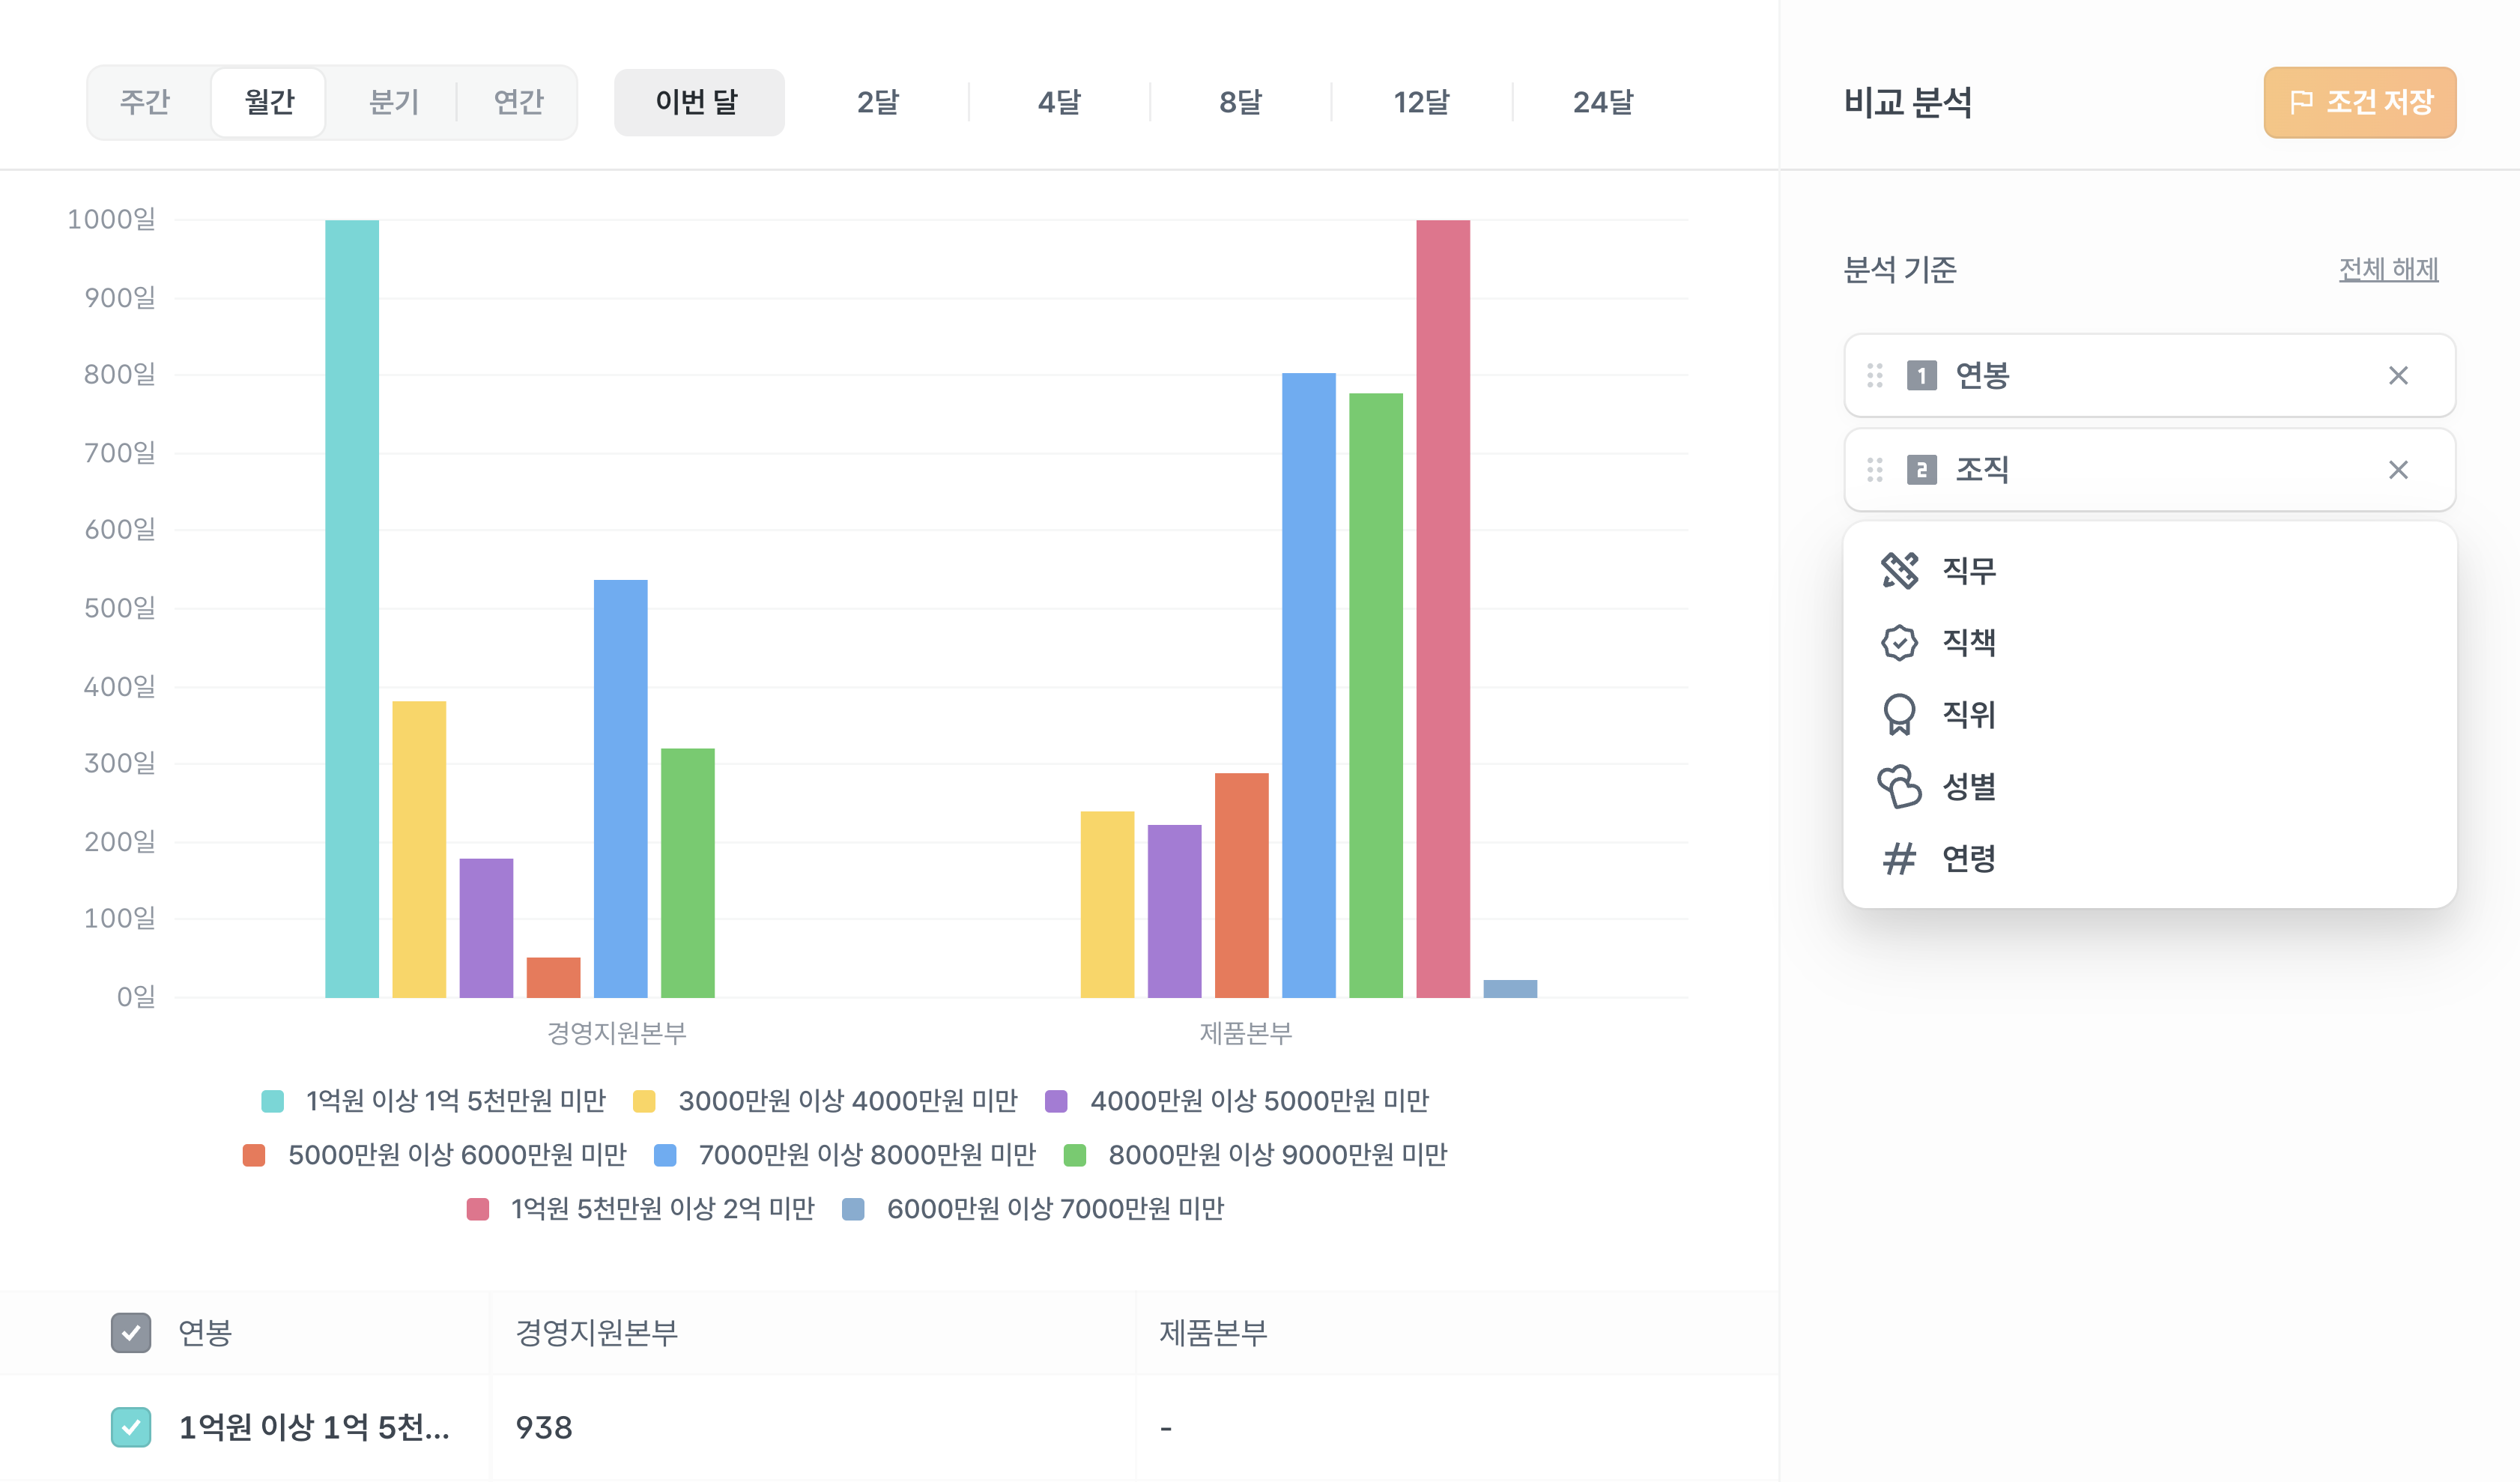The width and height of the screenshot is (2520, 1482).
Task: Select the 12달 range option
Action: pos(1421,102)
